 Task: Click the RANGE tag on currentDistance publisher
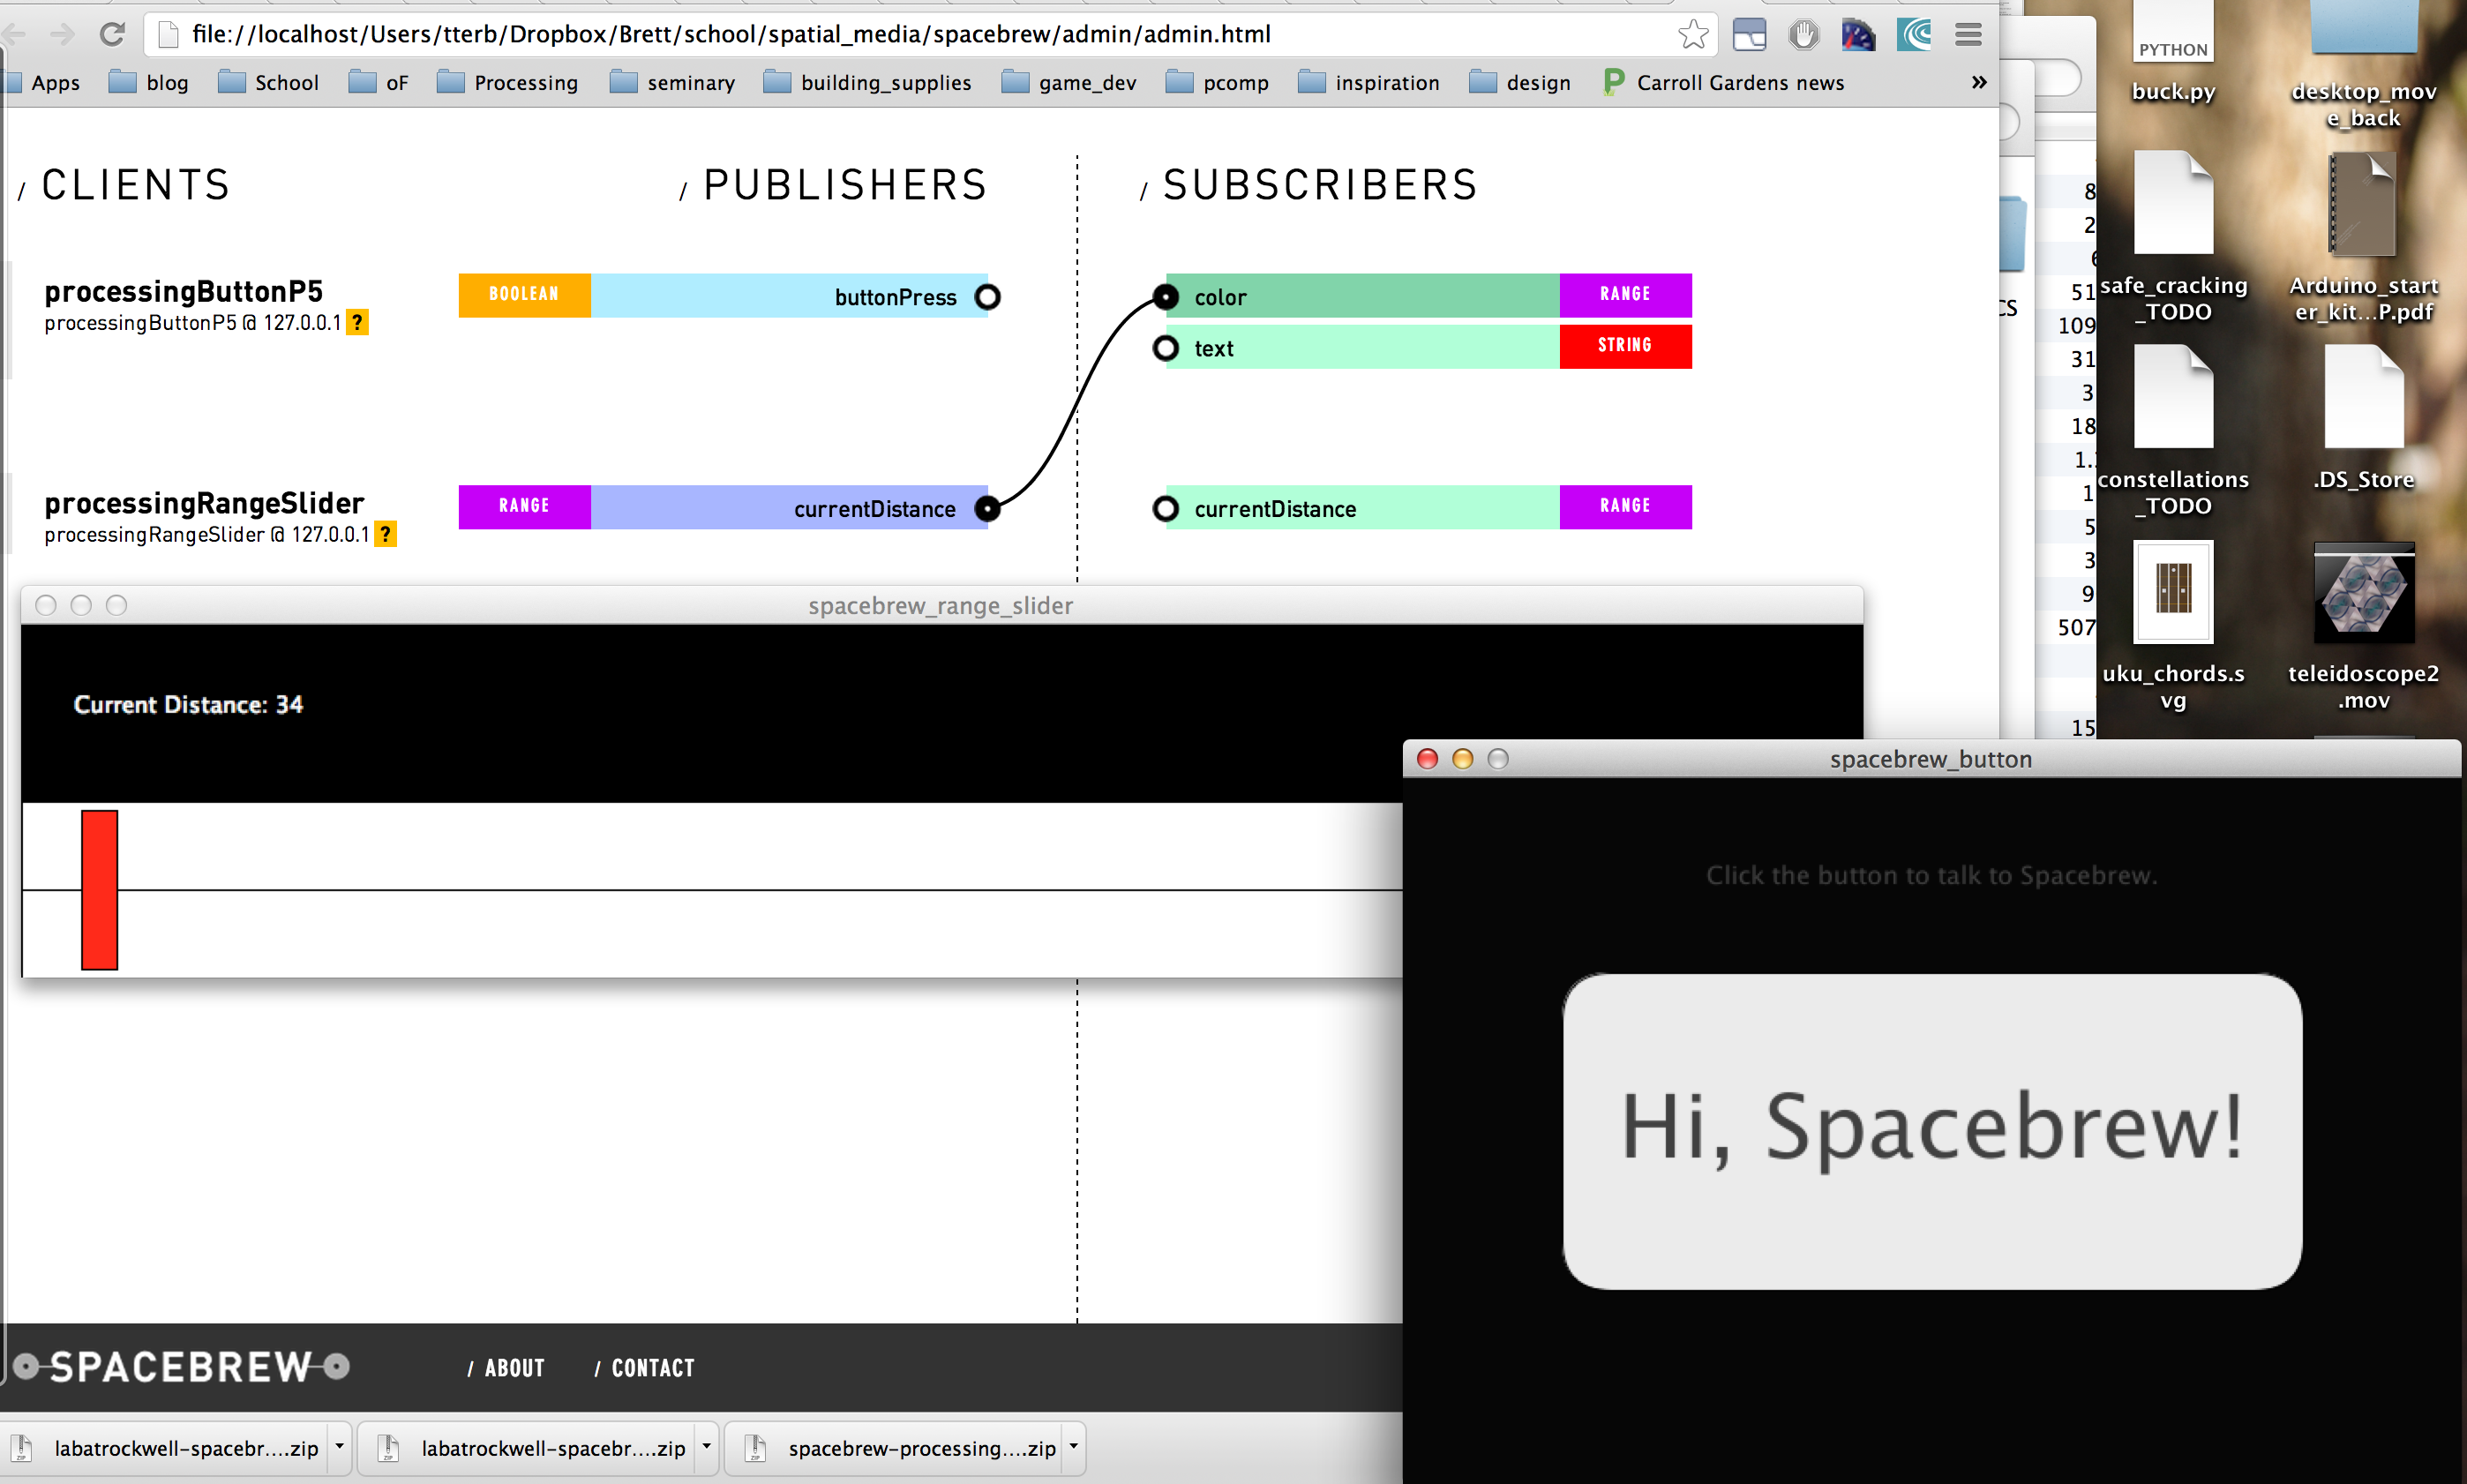point(524,507)
